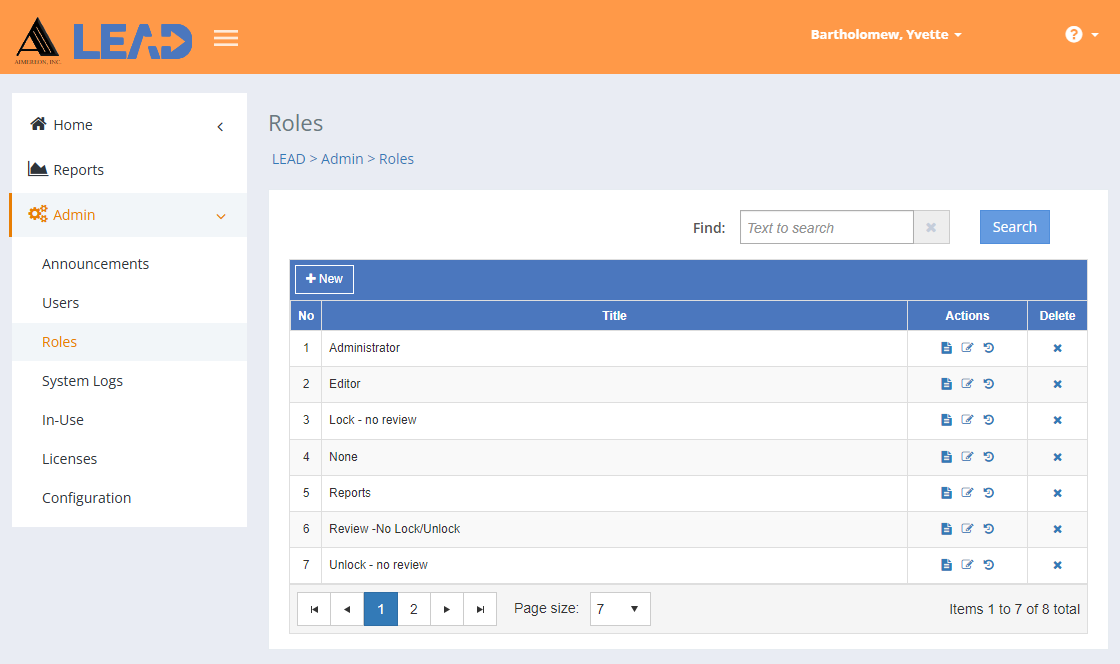Open the Page size dropdown
This screenshot has height=664, width=1120.
pos(620,609)
